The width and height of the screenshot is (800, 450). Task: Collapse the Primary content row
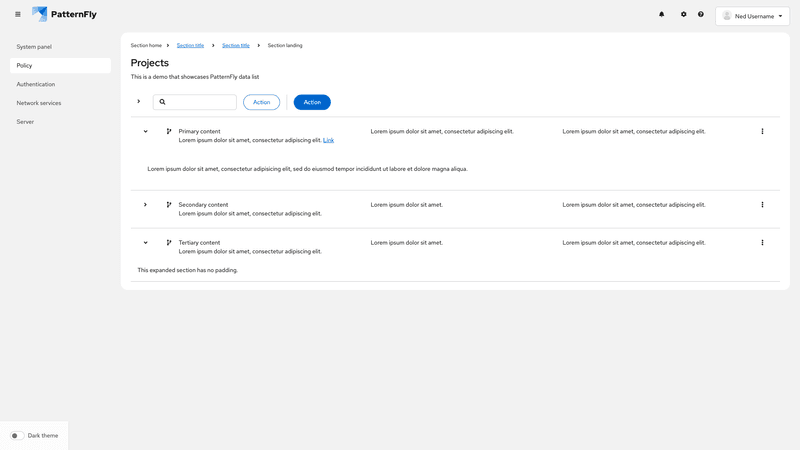pos(145,131)
